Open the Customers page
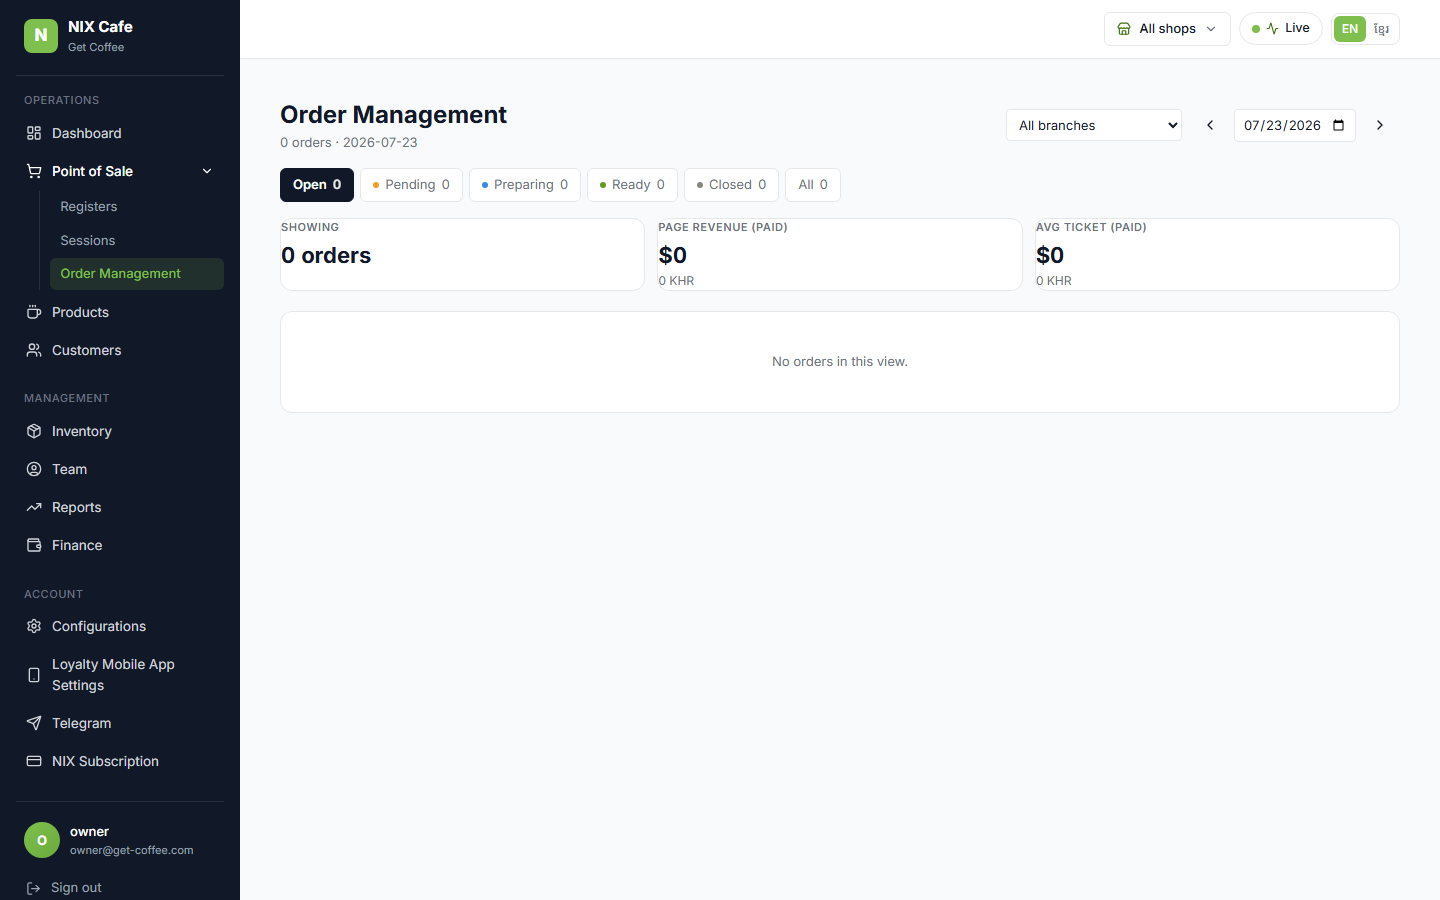The height and width of the screenshot is (900, 1440). pyautogui.click(x=120, y=350)
